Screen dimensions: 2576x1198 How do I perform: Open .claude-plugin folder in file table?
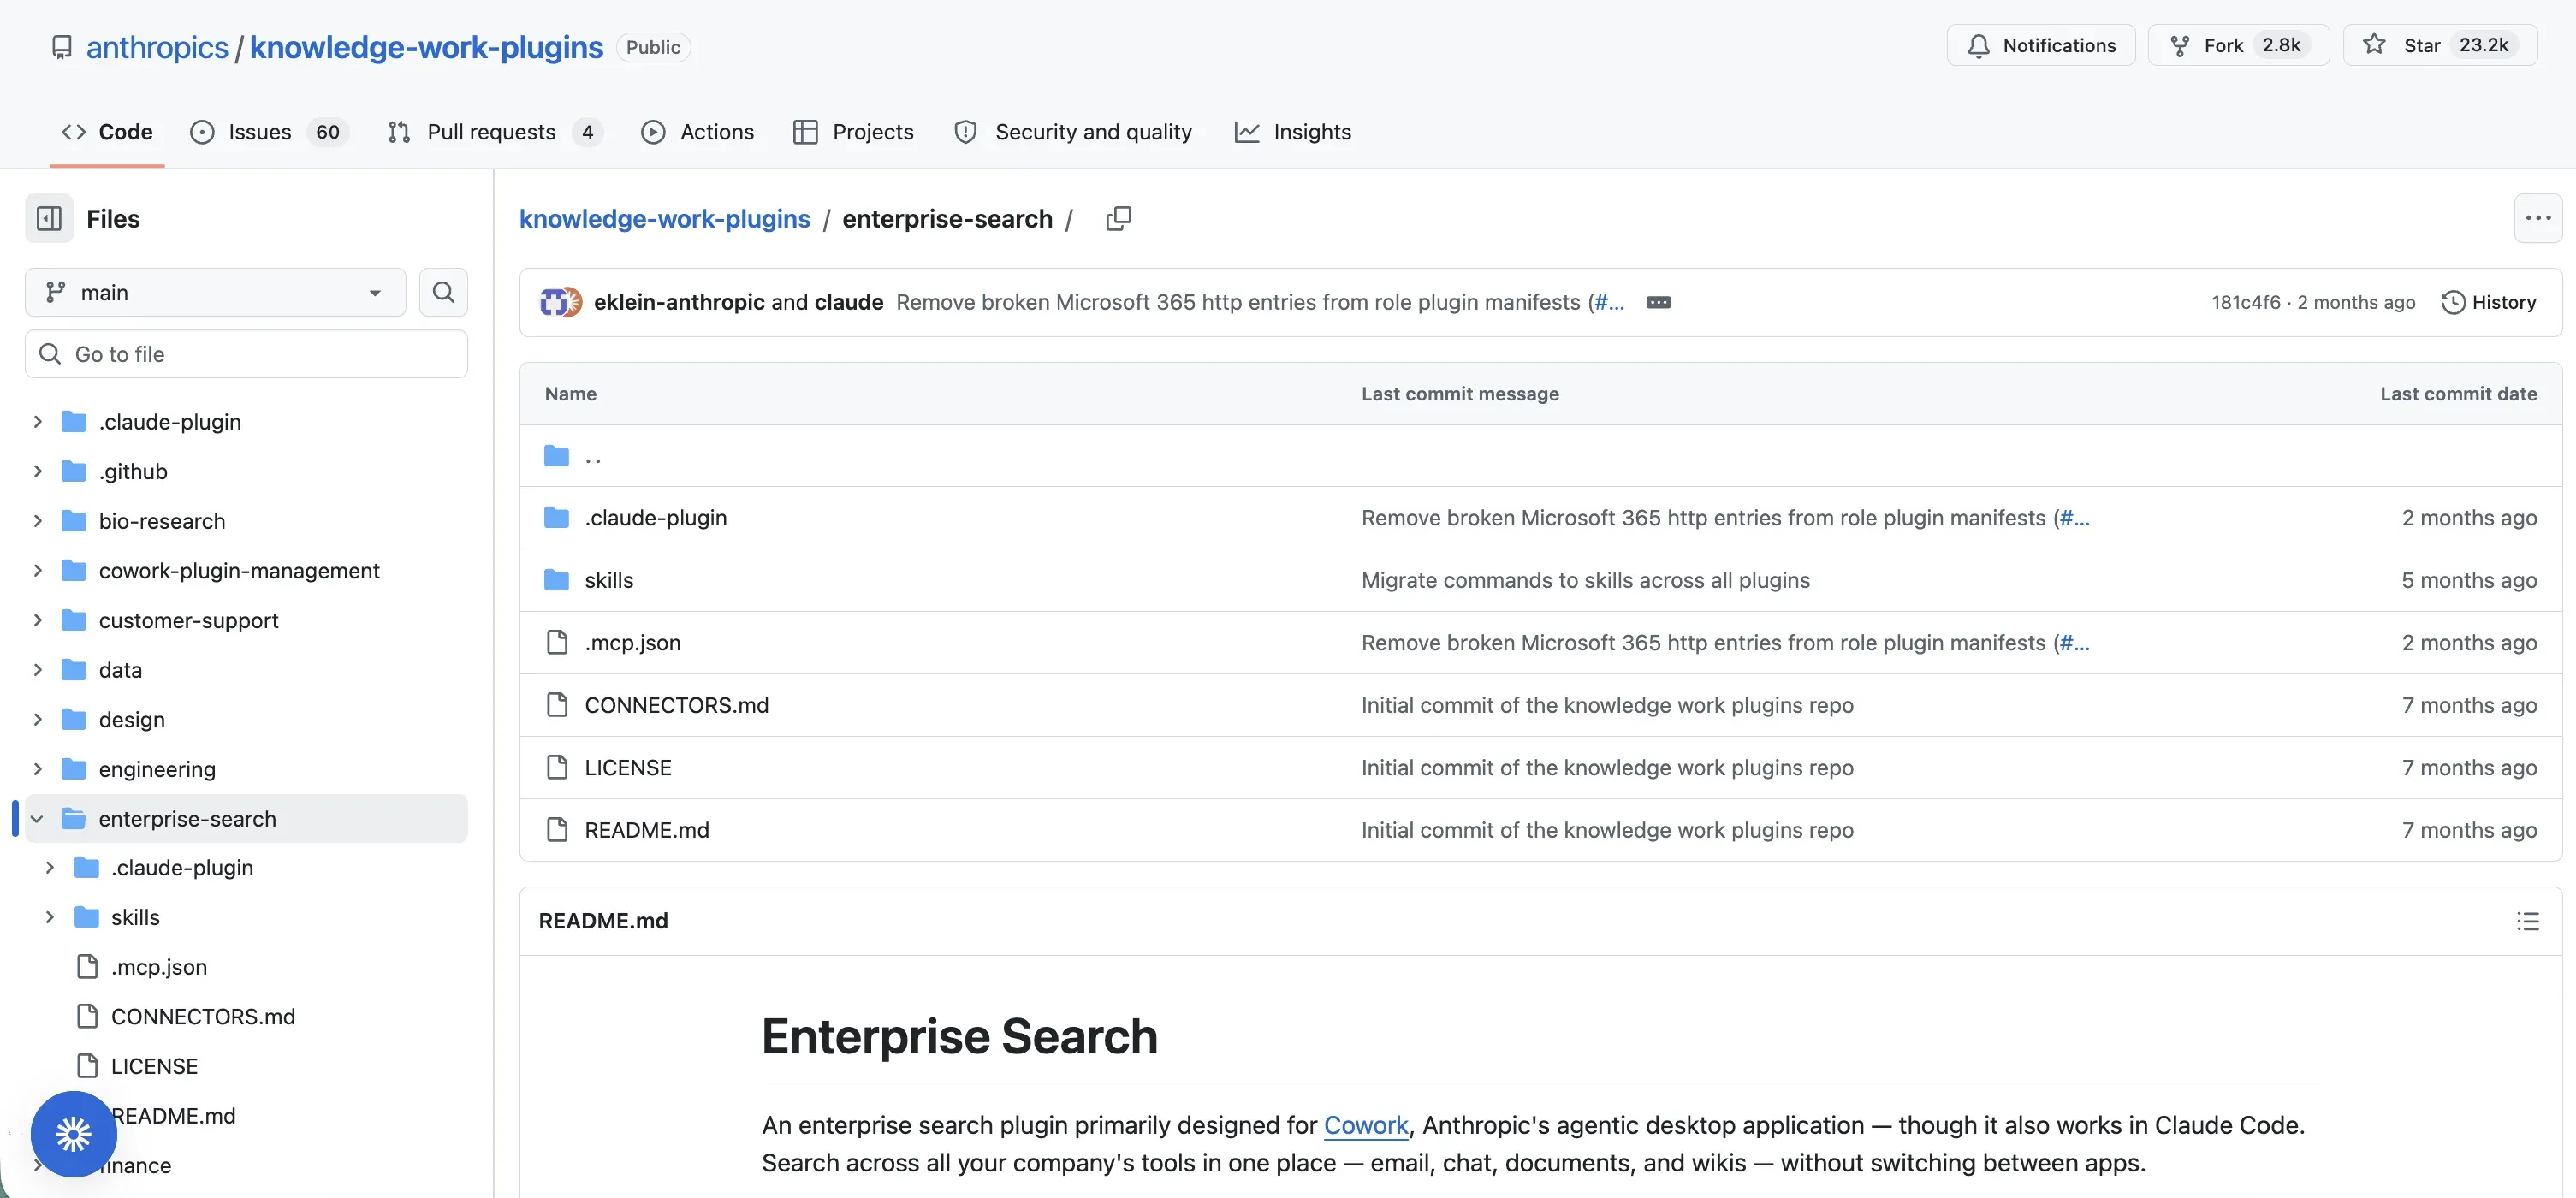click(x=656, y=518)
